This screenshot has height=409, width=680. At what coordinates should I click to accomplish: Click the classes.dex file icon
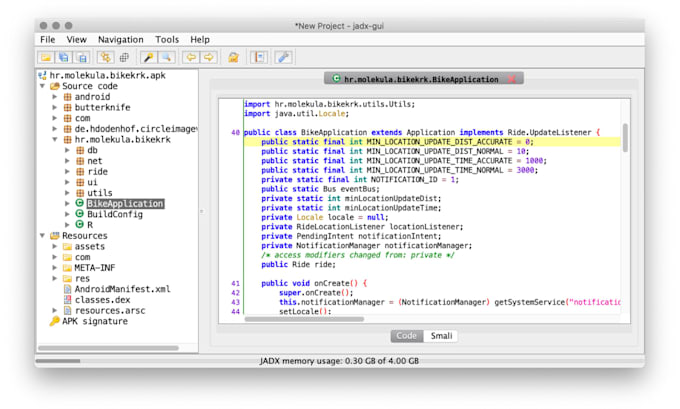click(x=68, y=300)
